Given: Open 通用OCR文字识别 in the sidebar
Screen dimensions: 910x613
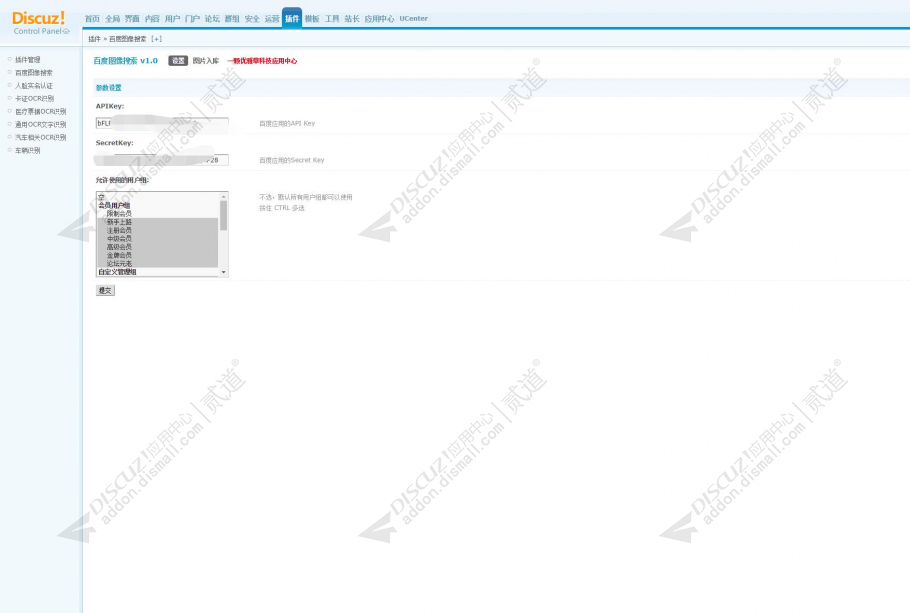Looking at the screenshot, I should 40,124.
